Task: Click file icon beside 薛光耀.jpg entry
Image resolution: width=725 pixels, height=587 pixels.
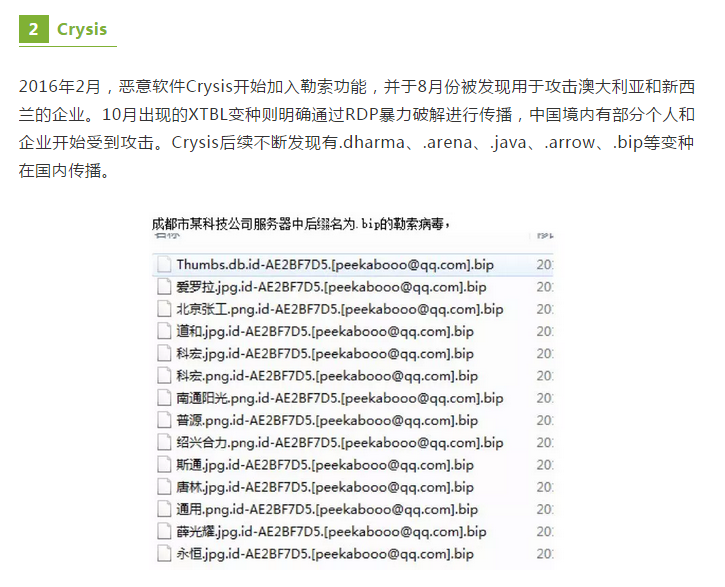Action: tap(164, 531)
